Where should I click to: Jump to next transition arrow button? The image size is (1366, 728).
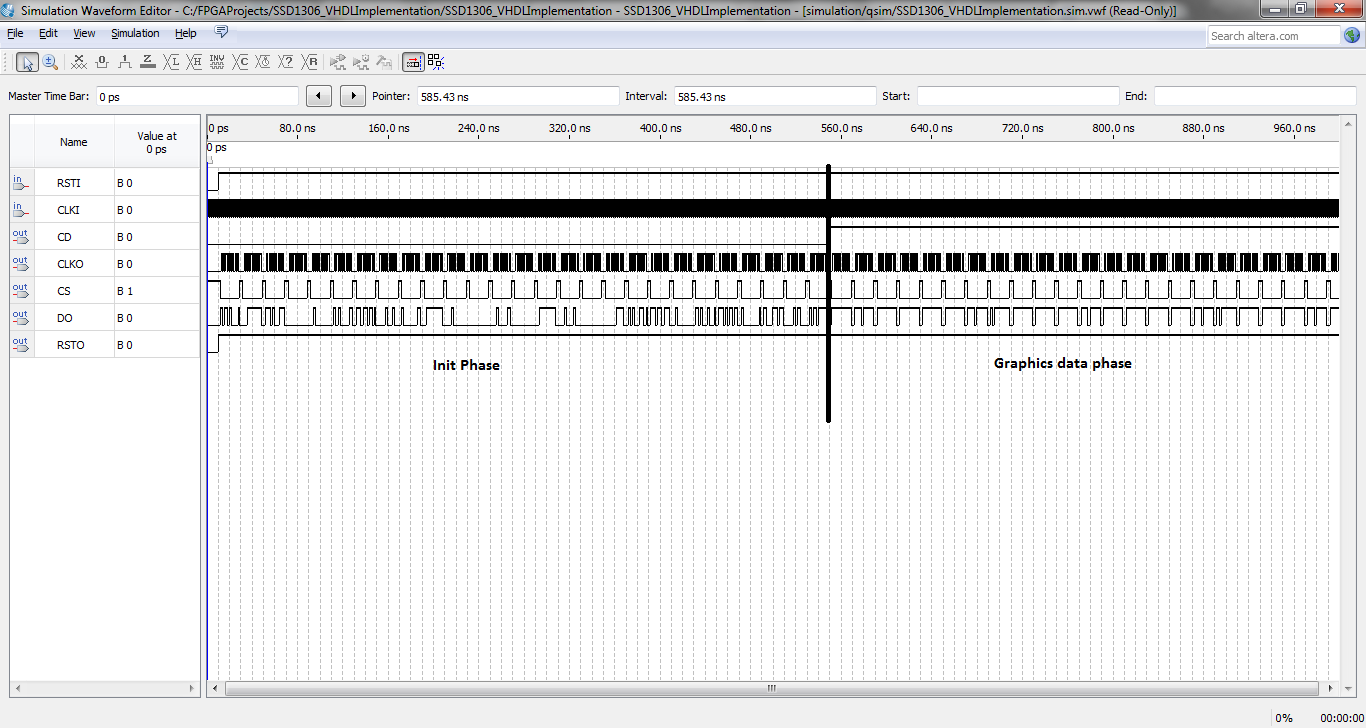click(x=353, y=96)
